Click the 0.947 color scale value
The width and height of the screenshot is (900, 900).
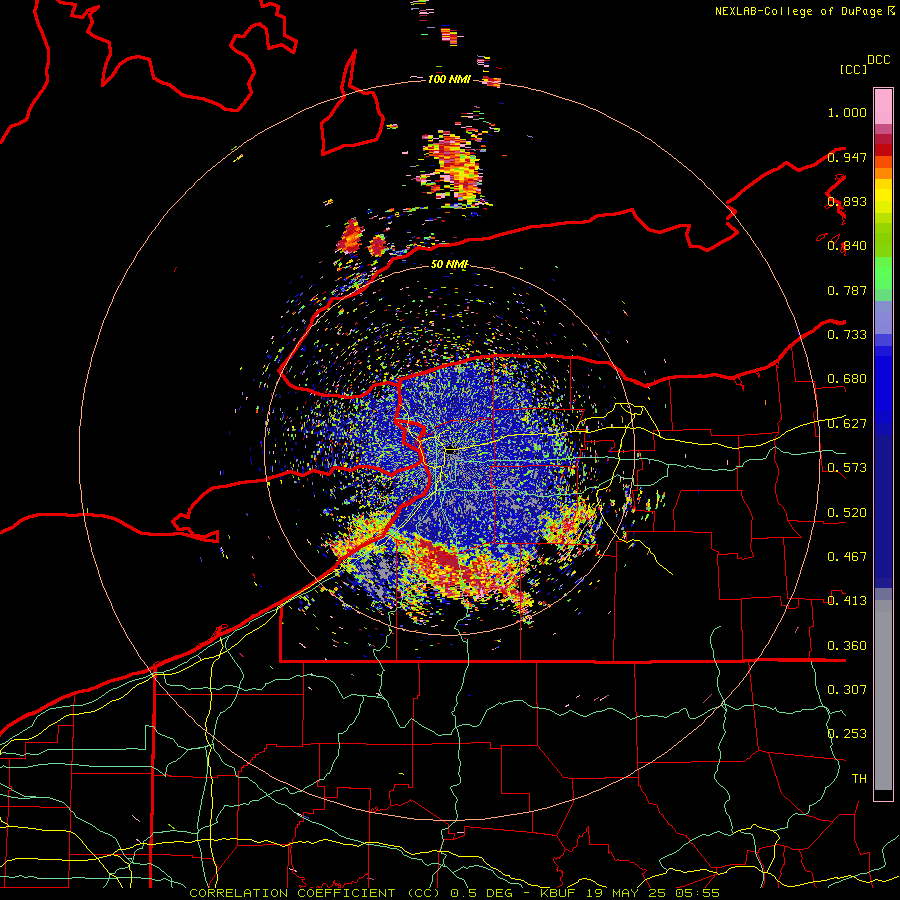pyautogui.click(x=847, y=157)
